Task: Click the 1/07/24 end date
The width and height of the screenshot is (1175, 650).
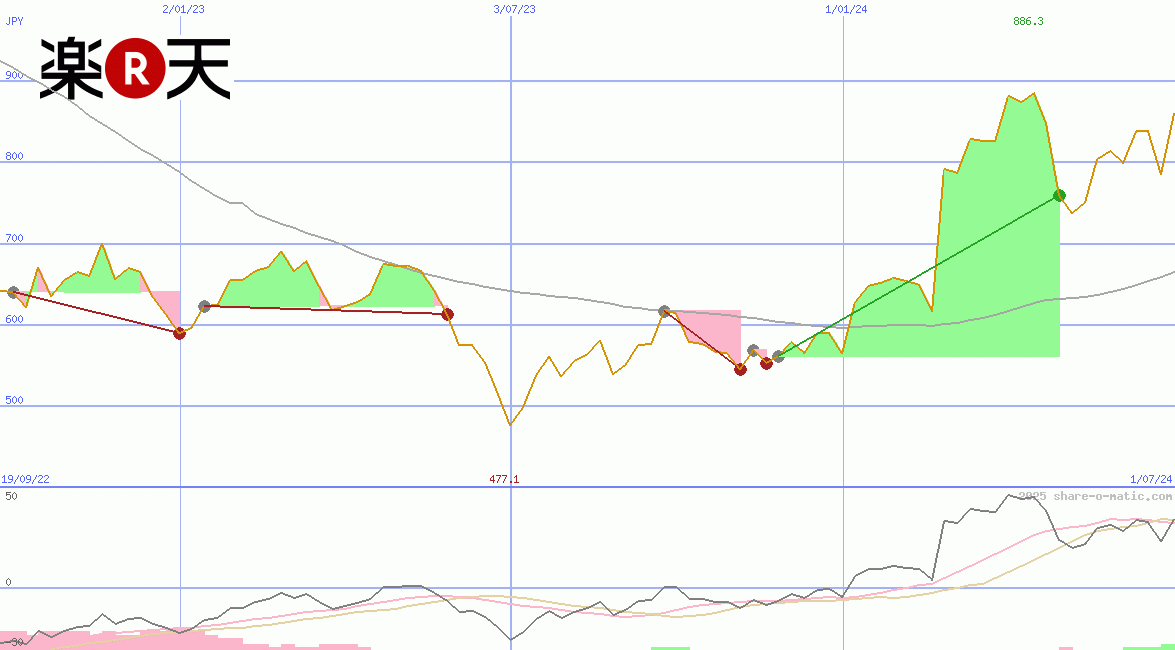Action: pyautogui.click(x=1151, y=479)
